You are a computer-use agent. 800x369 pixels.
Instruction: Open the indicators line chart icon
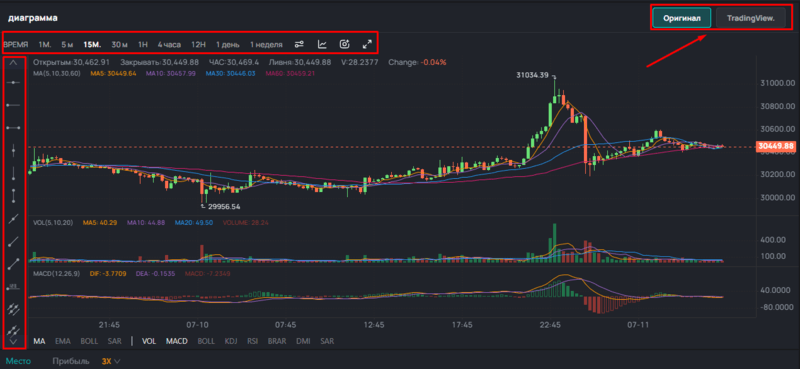(322, 44)
